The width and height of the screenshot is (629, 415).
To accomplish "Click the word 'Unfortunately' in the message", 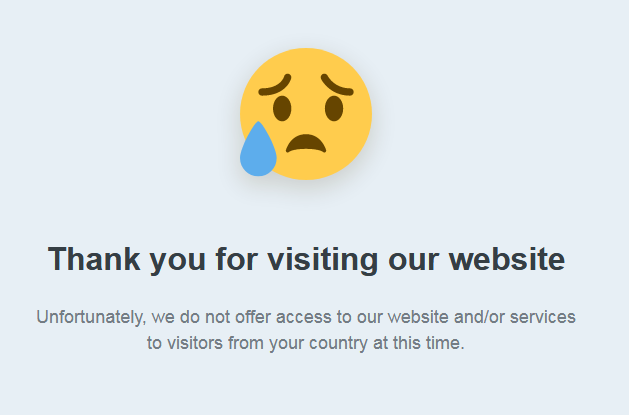I will pos(91,317).
